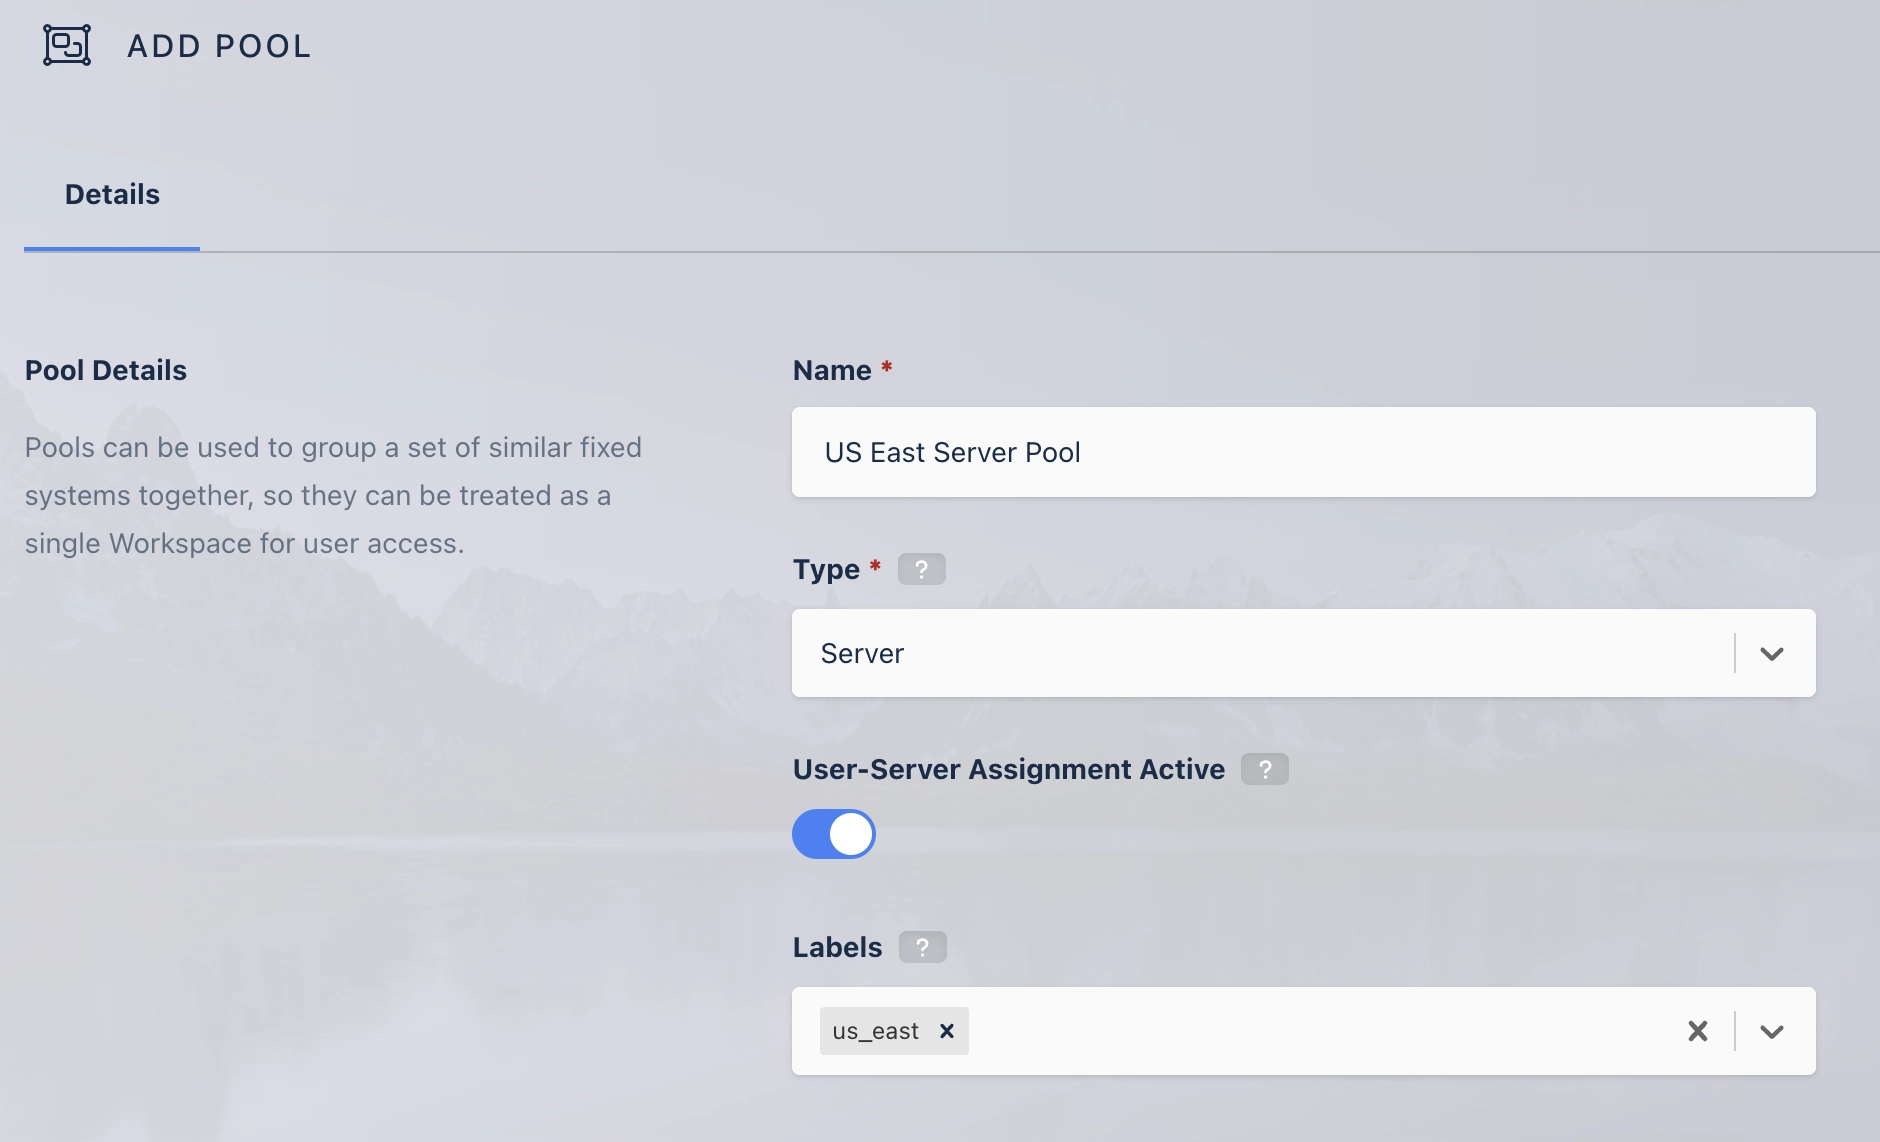Click inside the Labels field empty area
The width and height of the screenshot is (1880, 1142).
tap(1320, 1031)
